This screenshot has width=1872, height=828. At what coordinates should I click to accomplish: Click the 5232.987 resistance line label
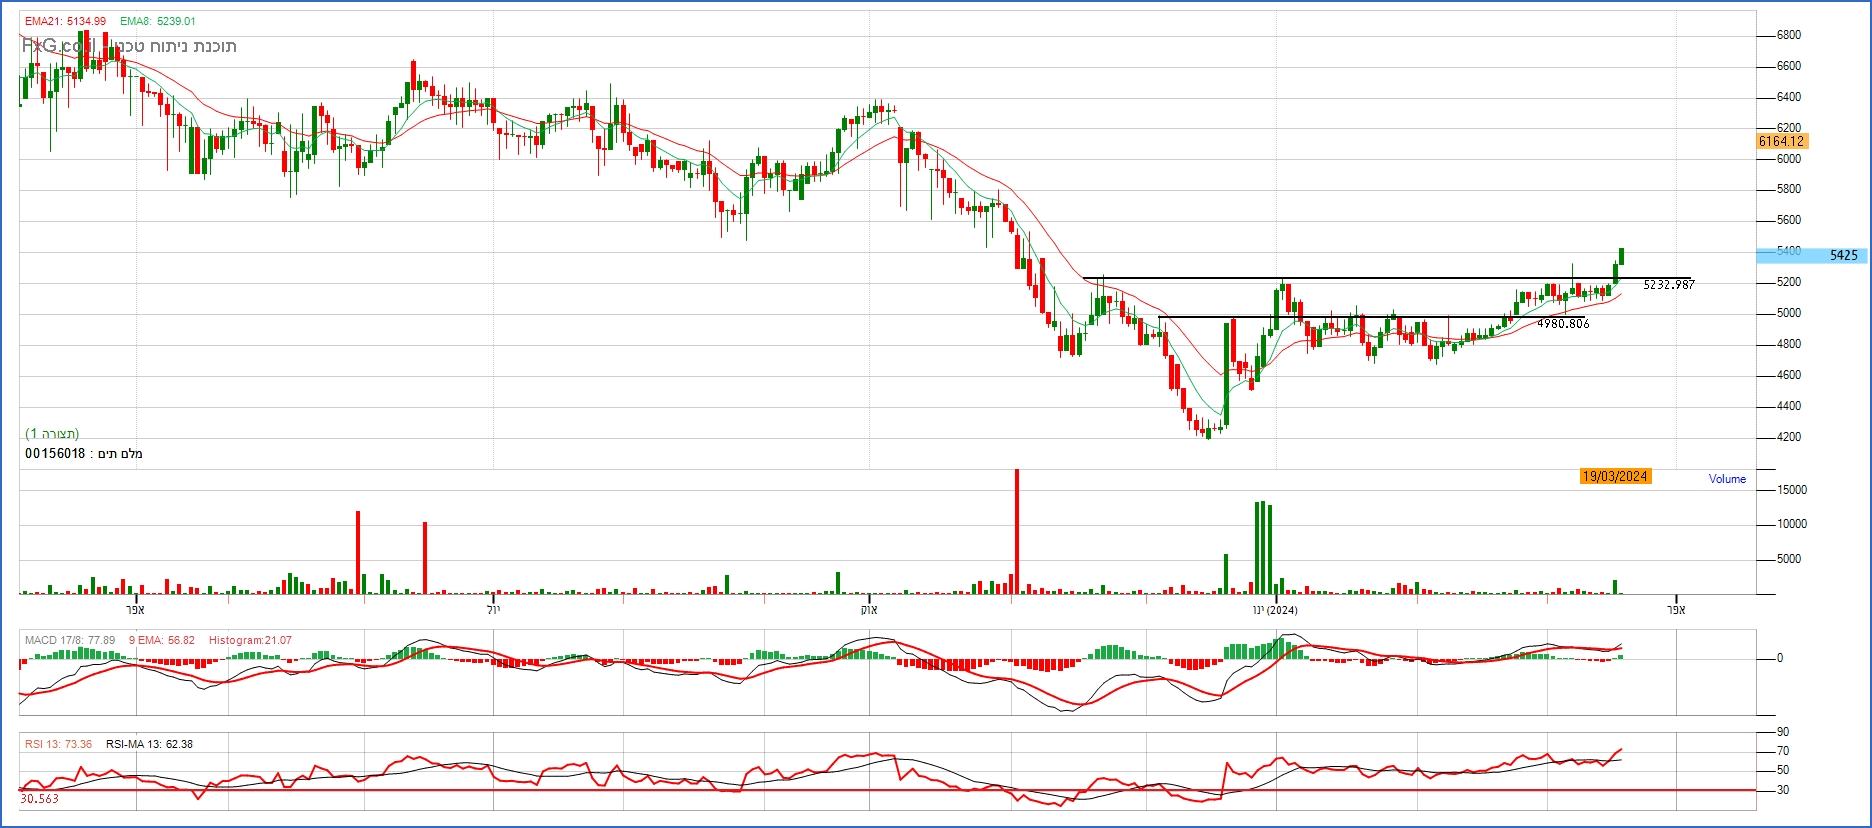[1668, 285]
